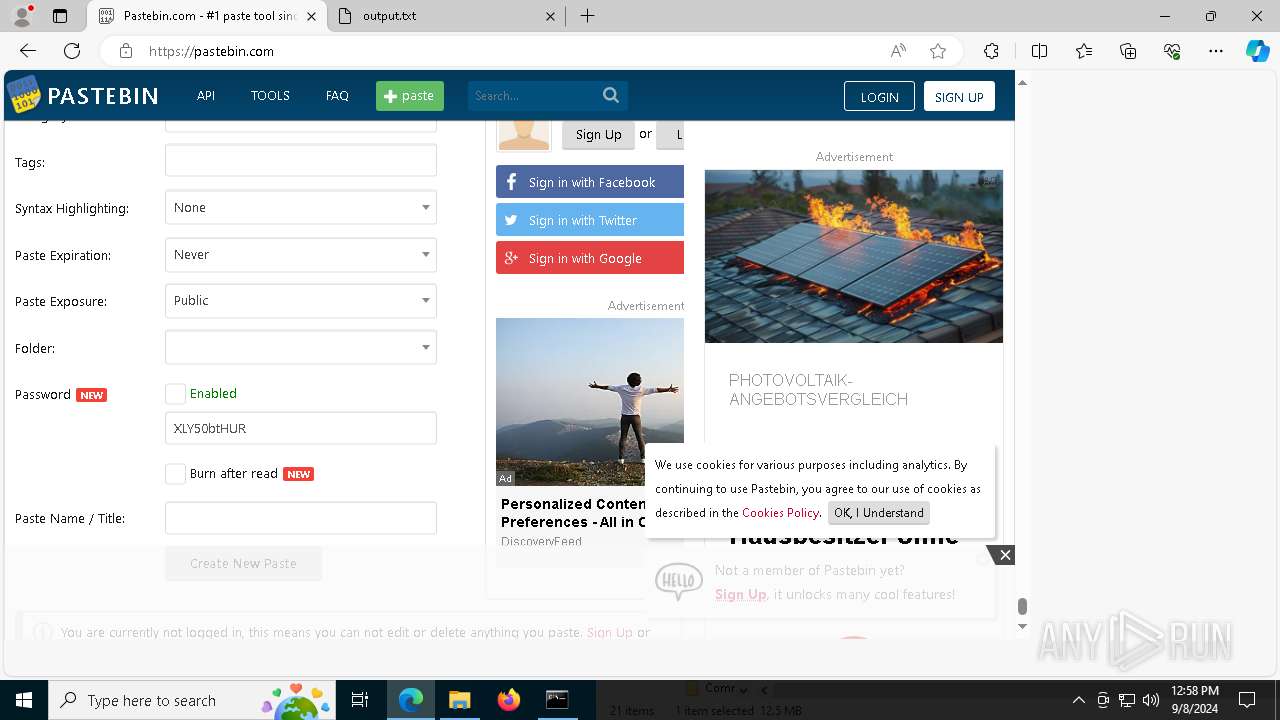Click Sign in with Google
1280x720 pixels.
[x=590, y=258]
